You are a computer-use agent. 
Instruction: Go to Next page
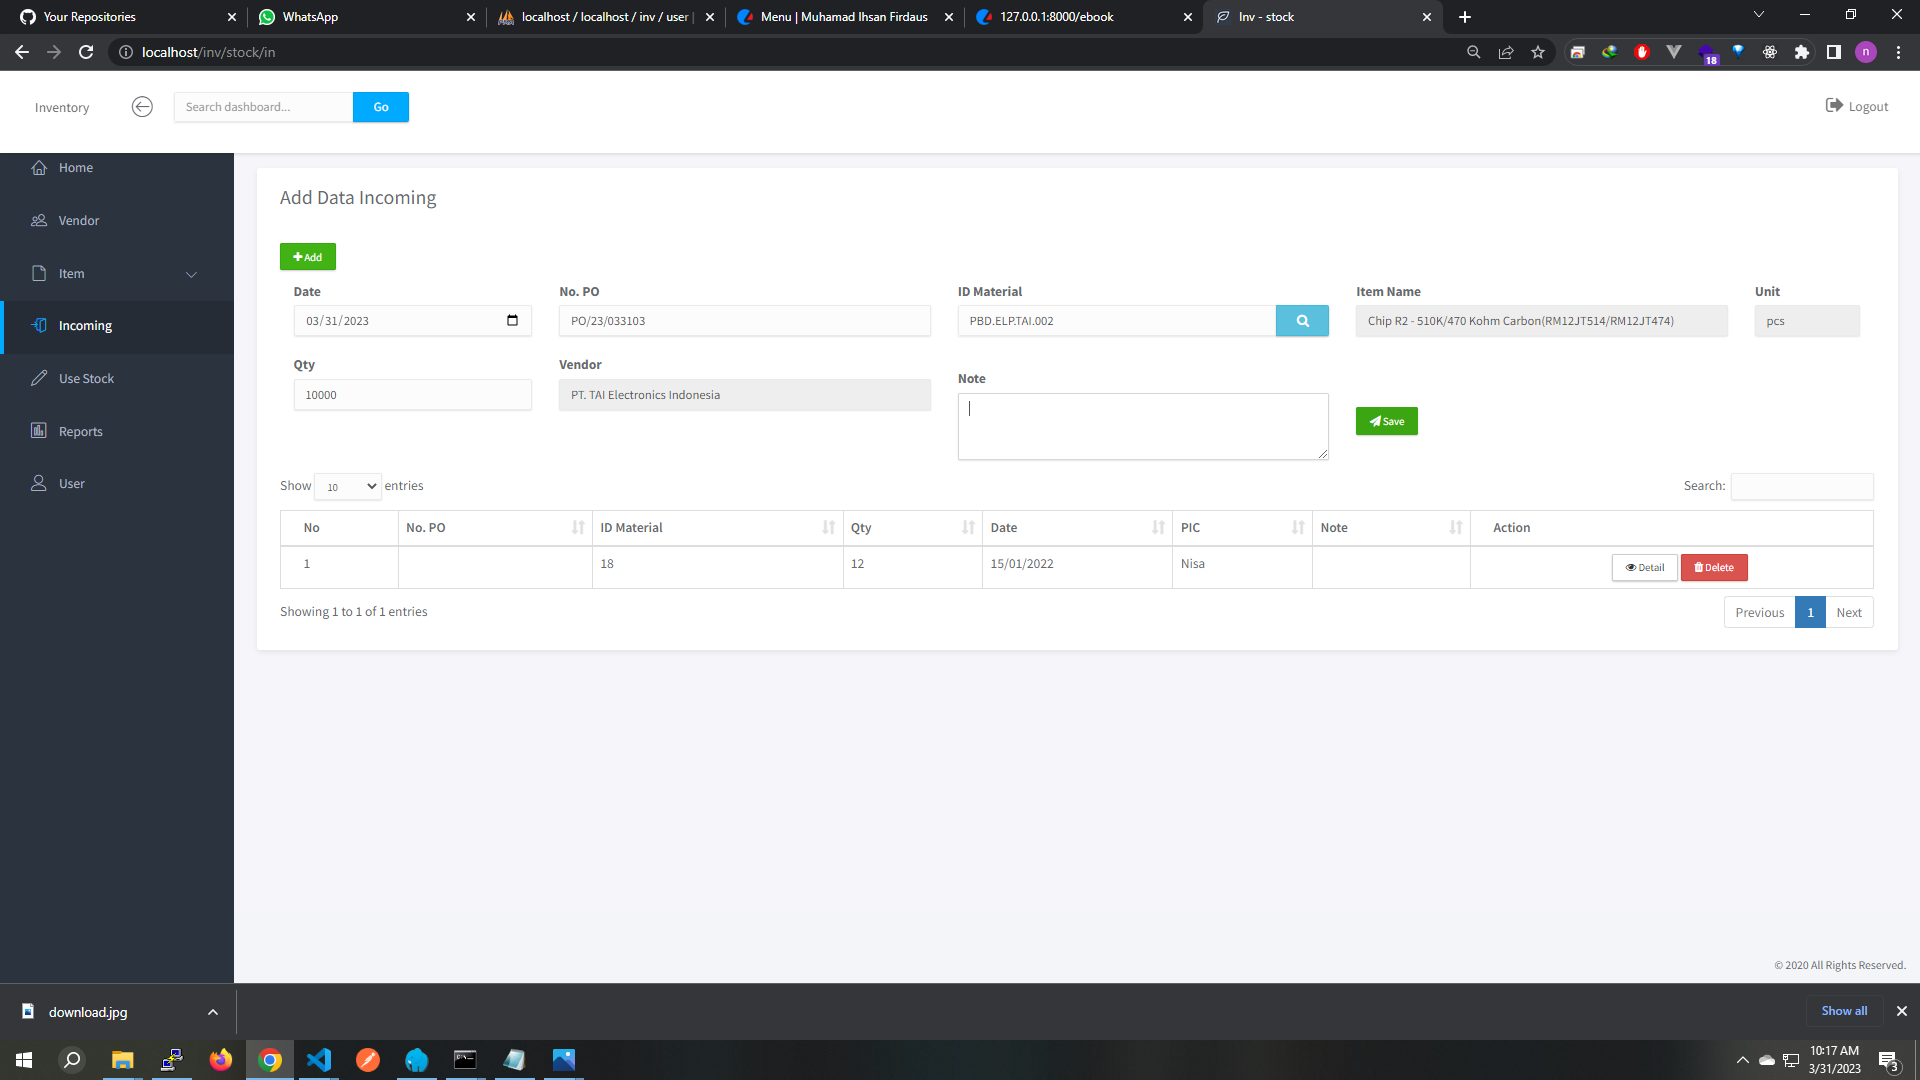(x=1849, y=612)
